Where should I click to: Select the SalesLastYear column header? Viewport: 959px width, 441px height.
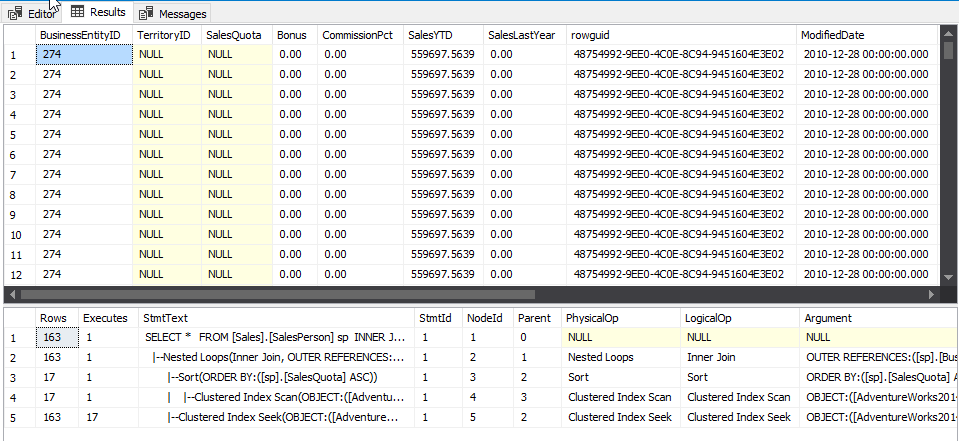[525, 35]
